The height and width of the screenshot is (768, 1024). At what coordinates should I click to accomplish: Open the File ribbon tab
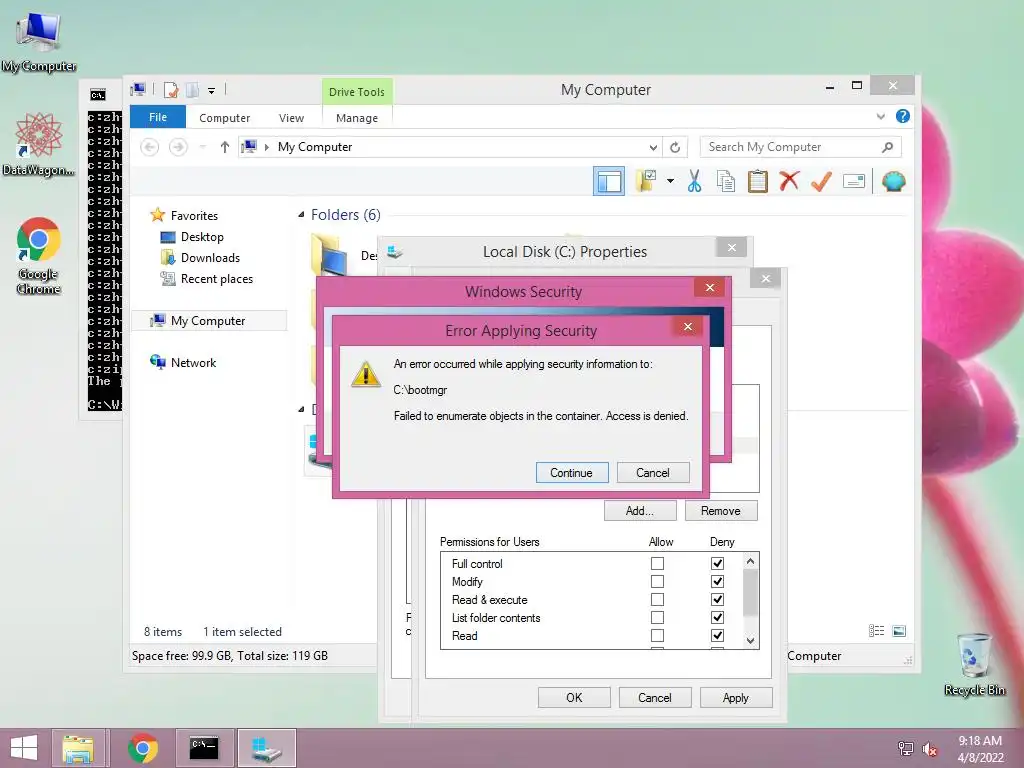pyautogui.click(x=158, y=117)
